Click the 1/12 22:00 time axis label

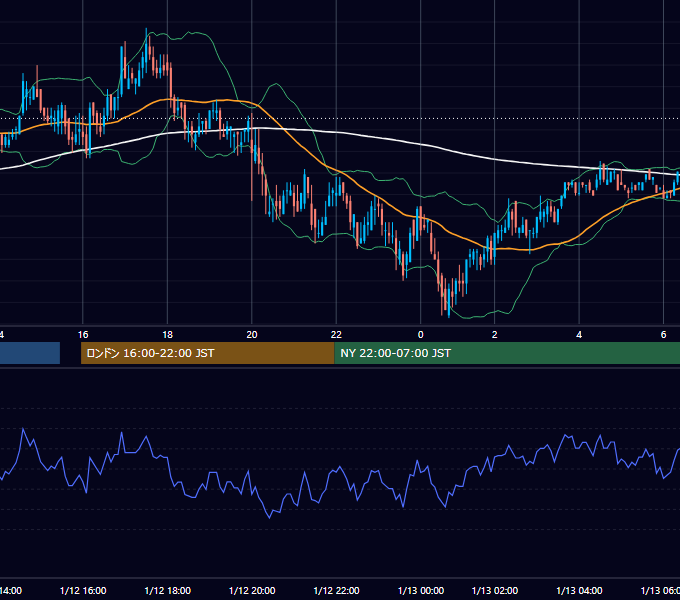(336, 590)
